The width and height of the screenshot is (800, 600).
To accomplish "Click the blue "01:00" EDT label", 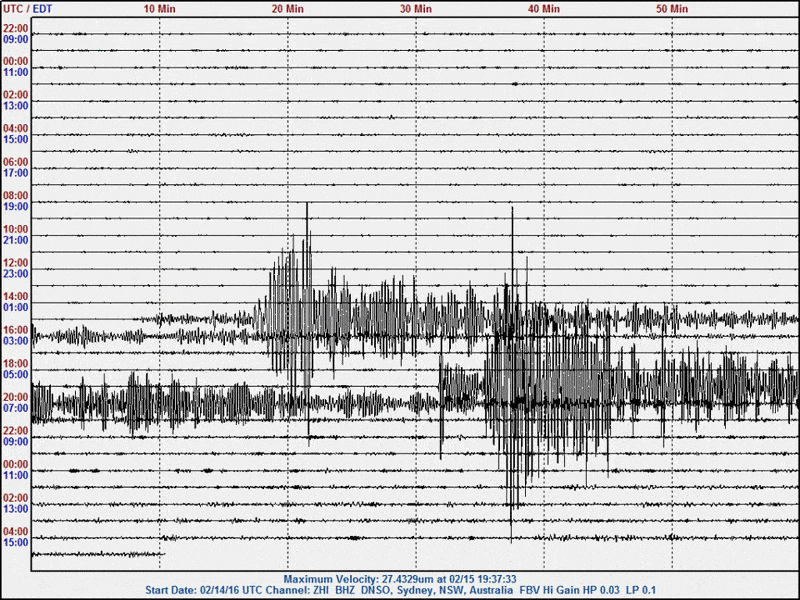I will (x=16, y=308).
